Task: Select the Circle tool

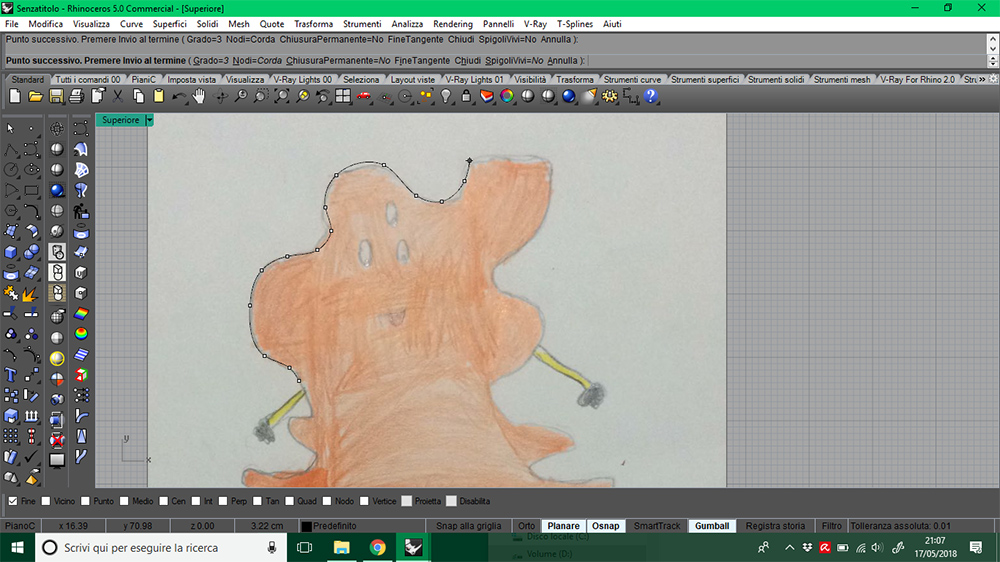Action: tap(11, 170)
